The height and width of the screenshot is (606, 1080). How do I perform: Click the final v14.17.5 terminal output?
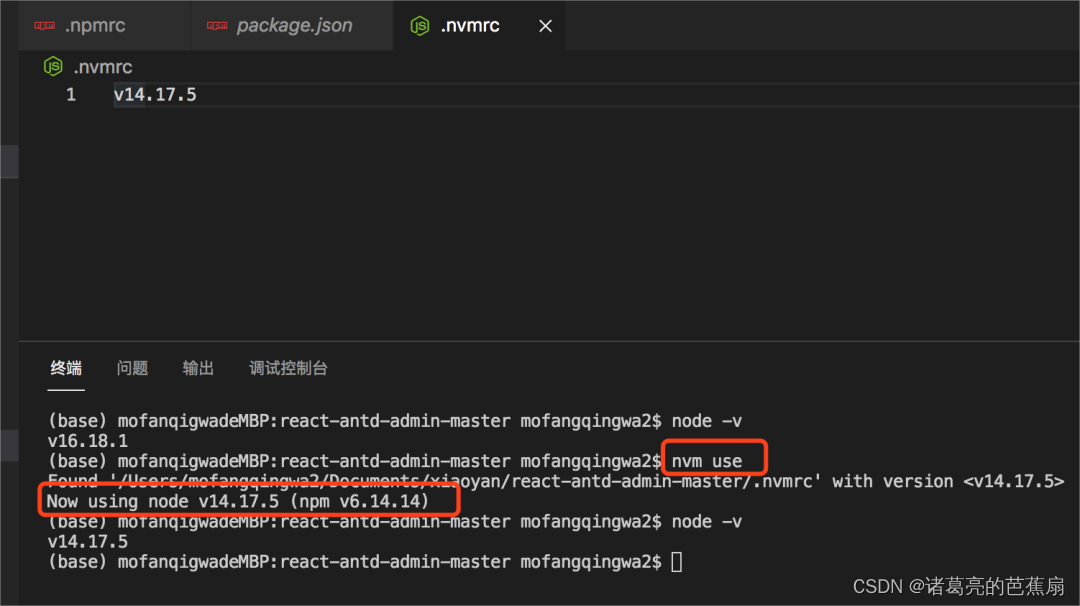coord(87,541)
